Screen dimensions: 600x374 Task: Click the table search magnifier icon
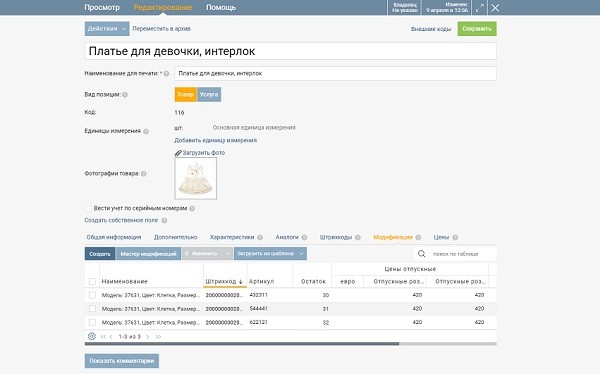[x=422, y=254]
